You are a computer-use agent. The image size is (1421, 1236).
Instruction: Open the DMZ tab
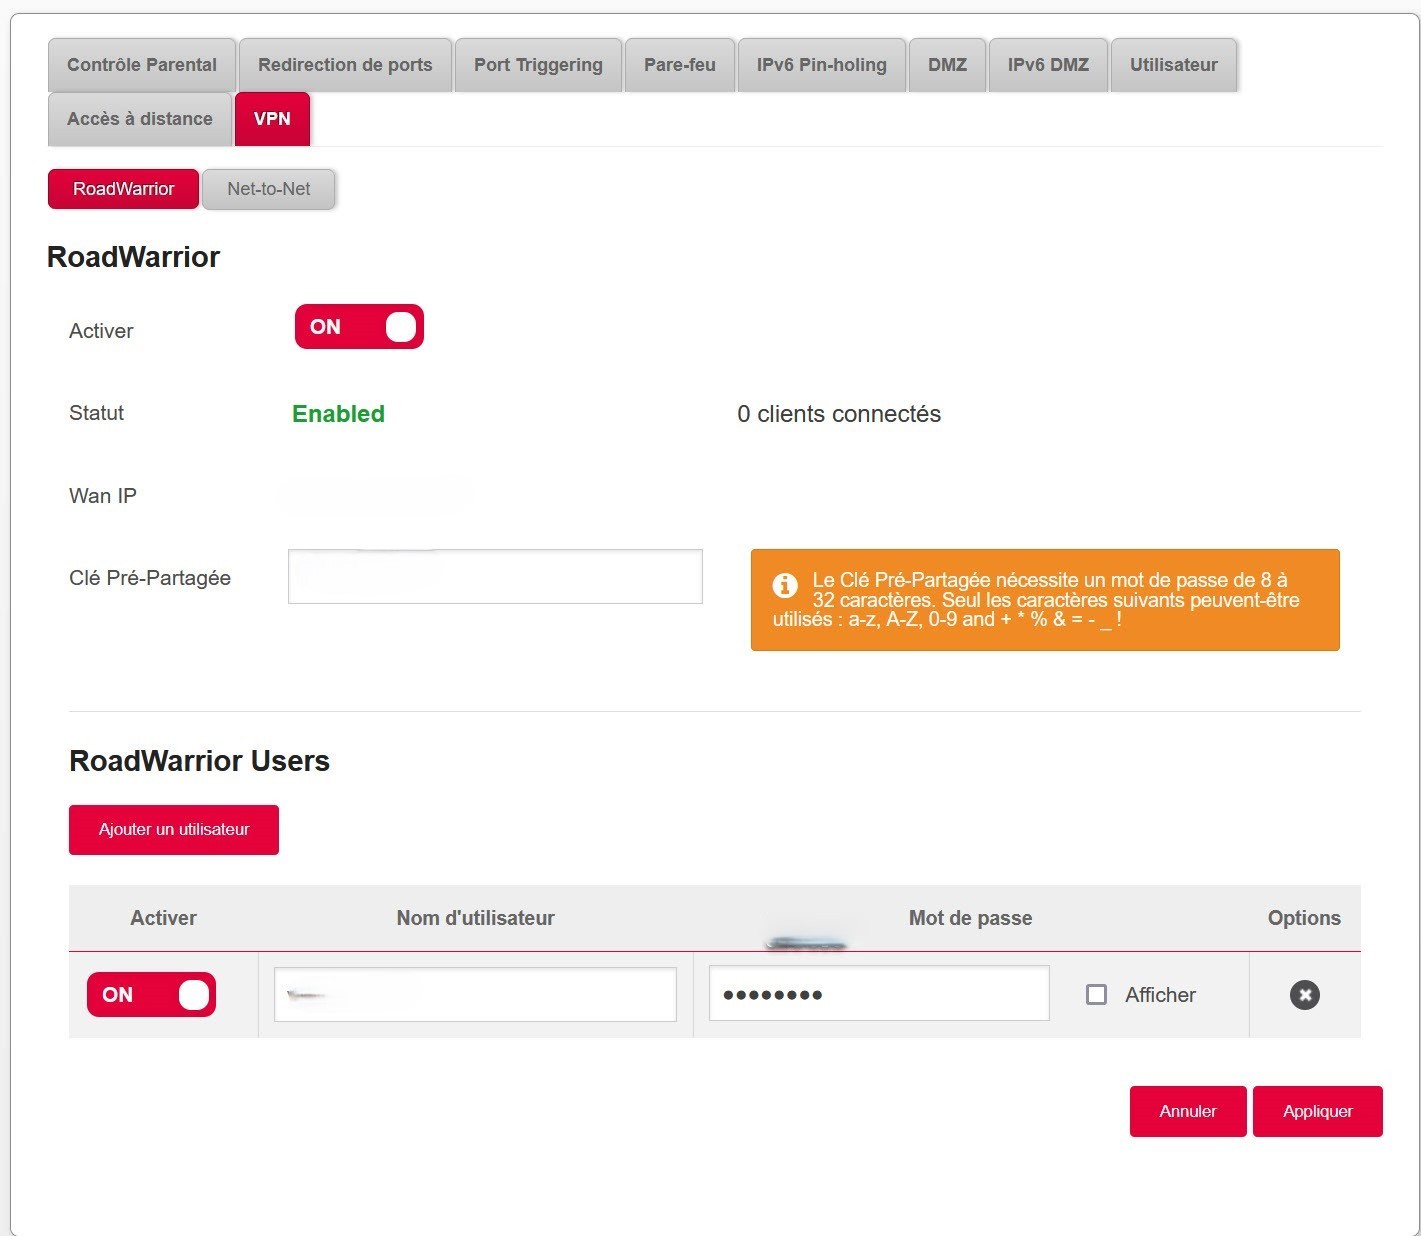point(947,65)
